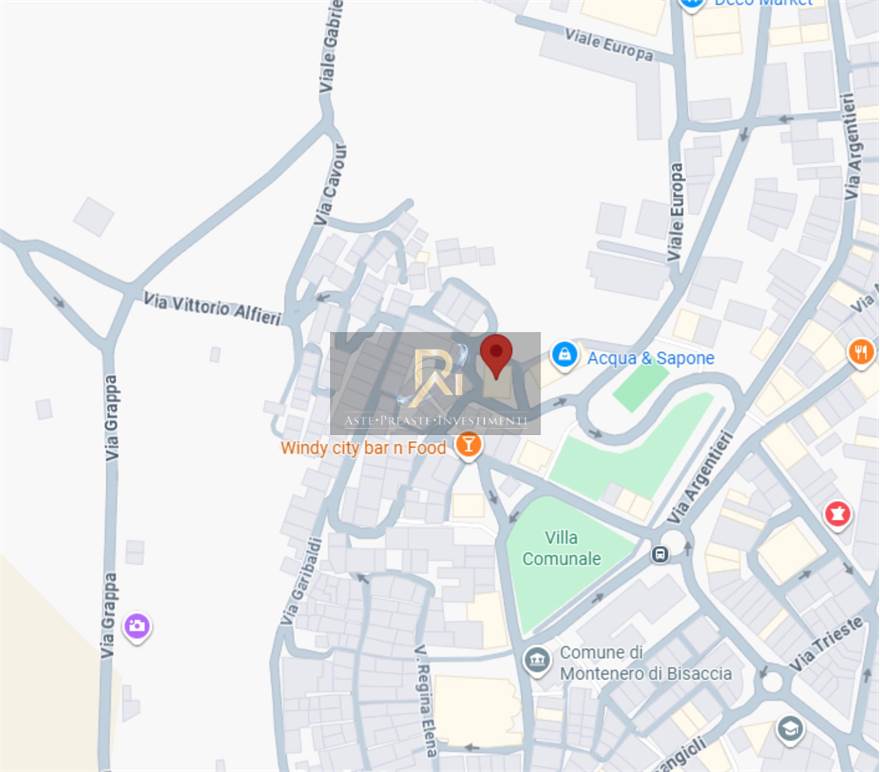Select the red pharmacy marker icon
Screen dimensions: 880x772
(x=837, y=514)
